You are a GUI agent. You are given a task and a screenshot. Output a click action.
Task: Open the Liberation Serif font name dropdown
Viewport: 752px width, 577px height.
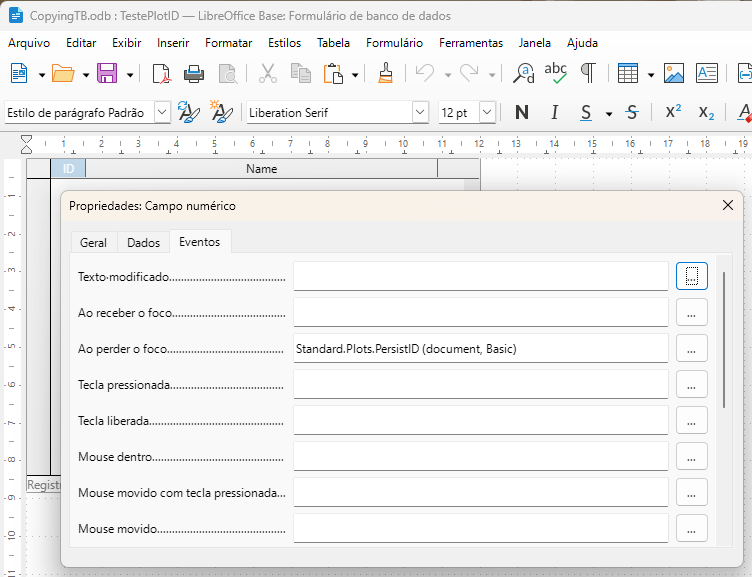(420, 112)
